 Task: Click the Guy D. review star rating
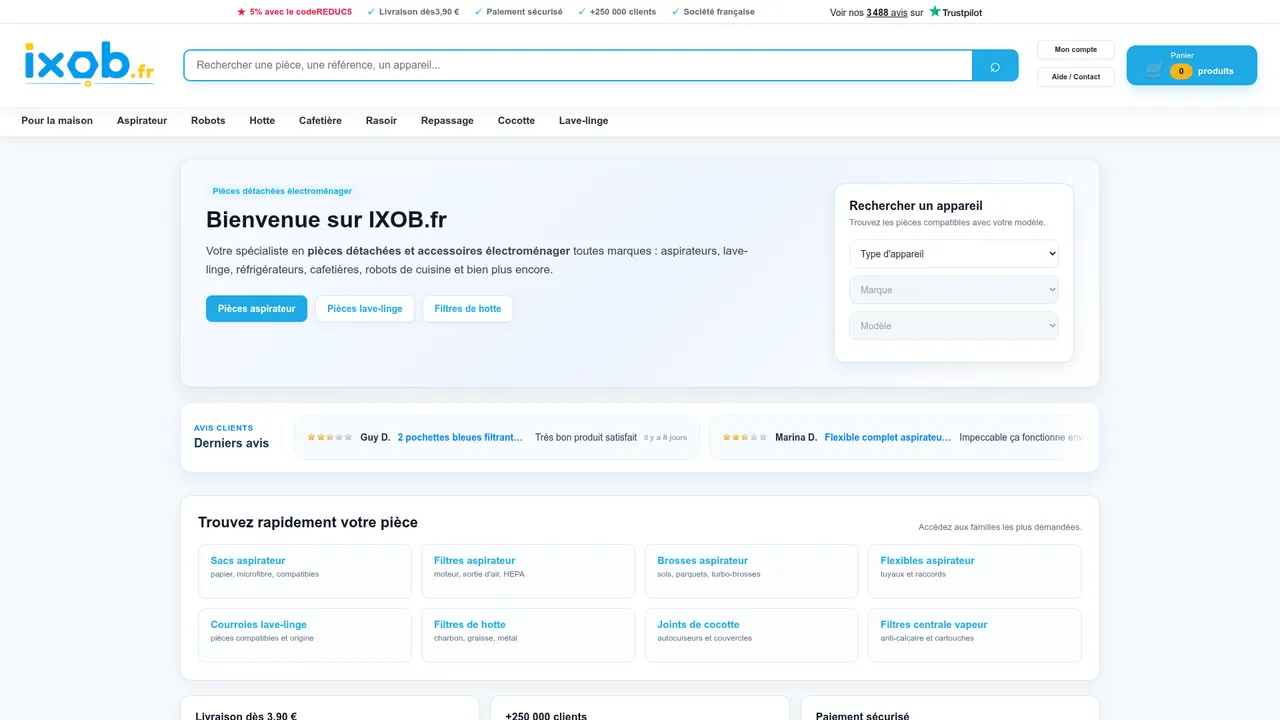click(330, 438)
